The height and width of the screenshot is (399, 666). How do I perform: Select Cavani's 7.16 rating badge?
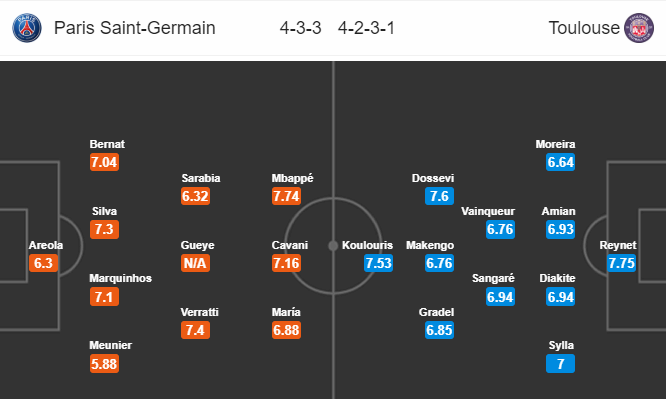pos(286,263)
